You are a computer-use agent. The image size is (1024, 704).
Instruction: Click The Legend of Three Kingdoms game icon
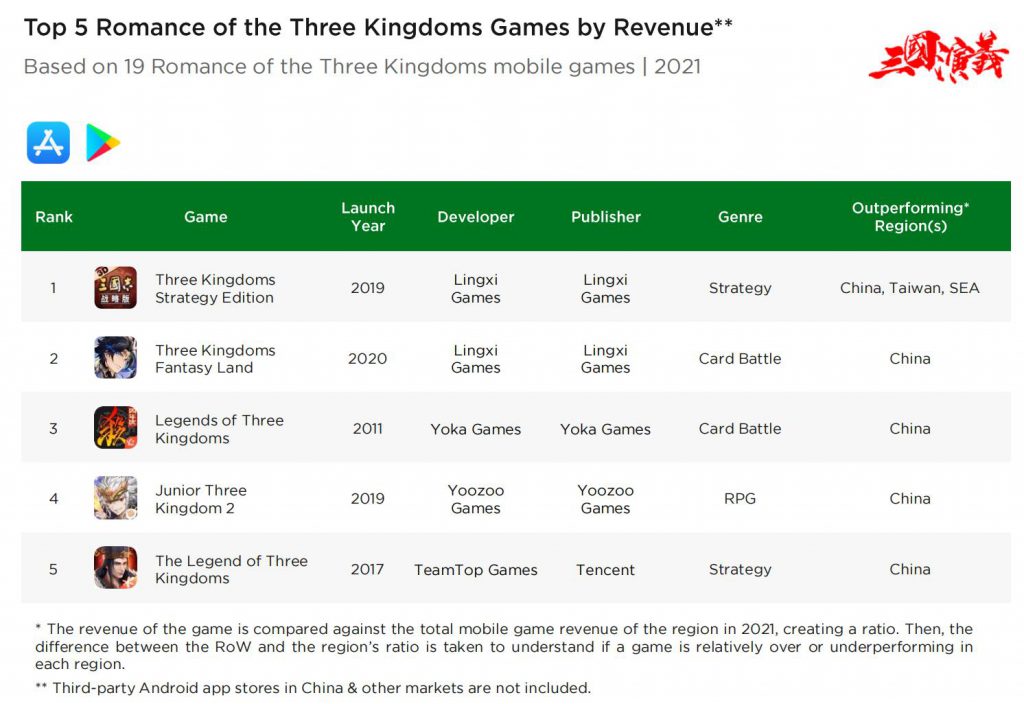coord(115,568)
